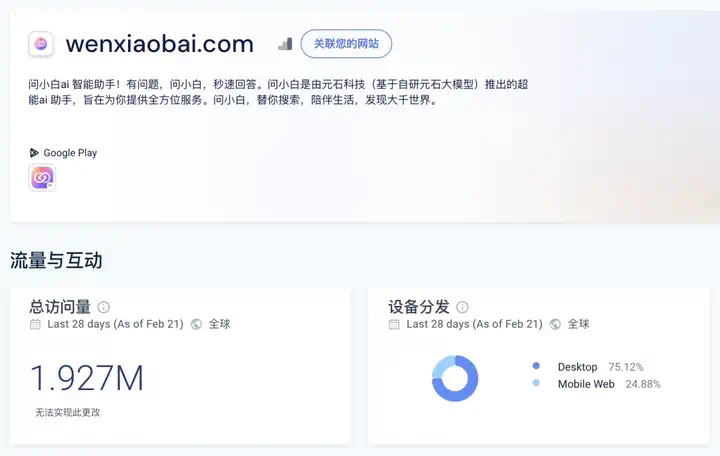
Task: Click the globe icon in 总访问量 card
Action: pos(197,324)
